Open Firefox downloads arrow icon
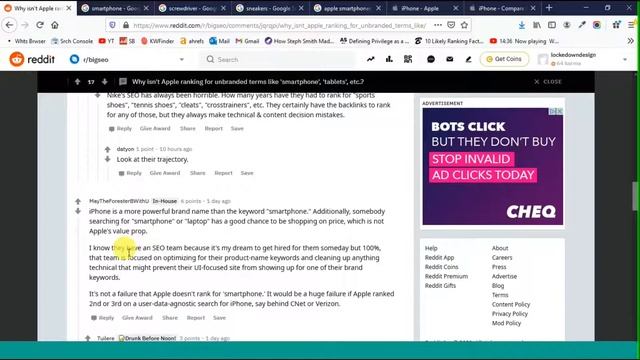This screenshot has height=360, width=640. click(522, 25)
